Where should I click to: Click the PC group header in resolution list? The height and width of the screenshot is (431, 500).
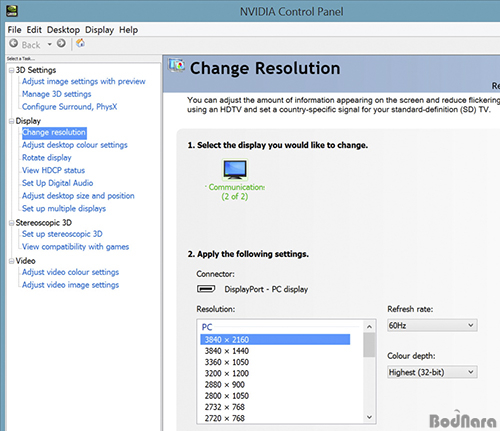[x=207, y=327]
